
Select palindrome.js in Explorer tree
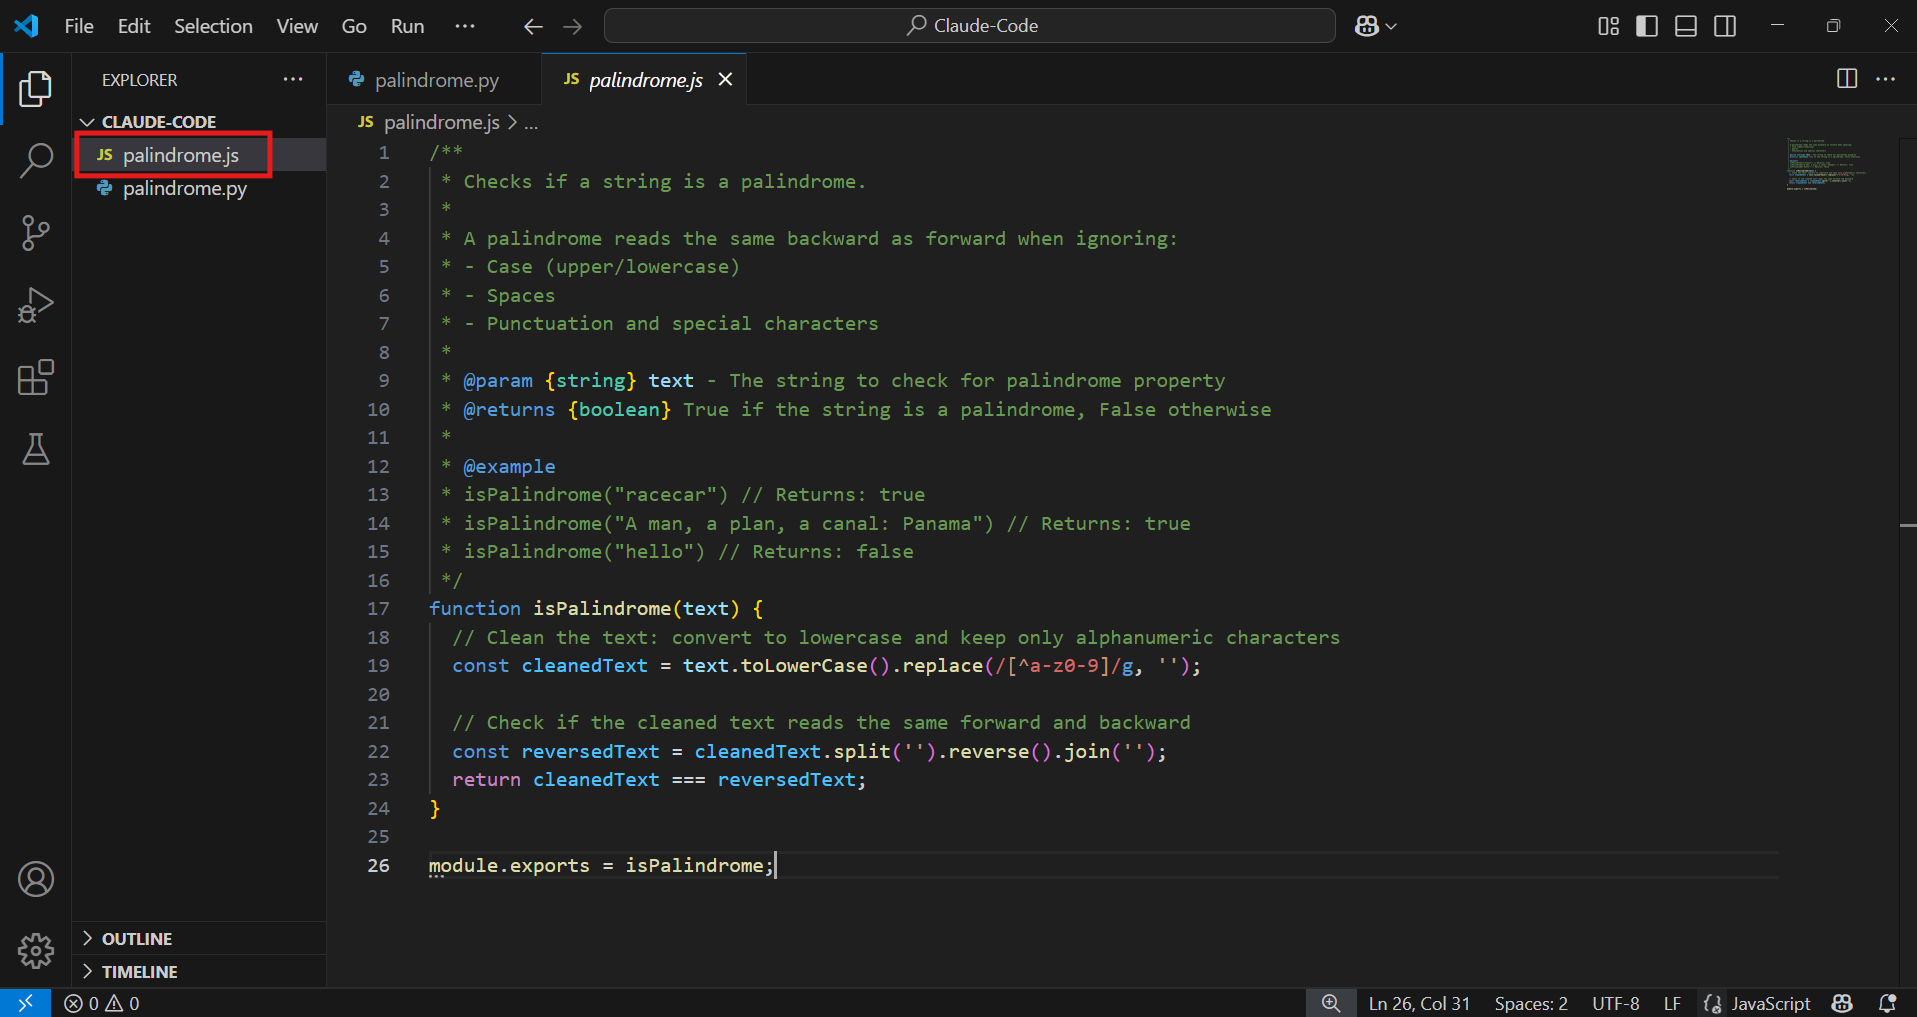click(200, 155)
